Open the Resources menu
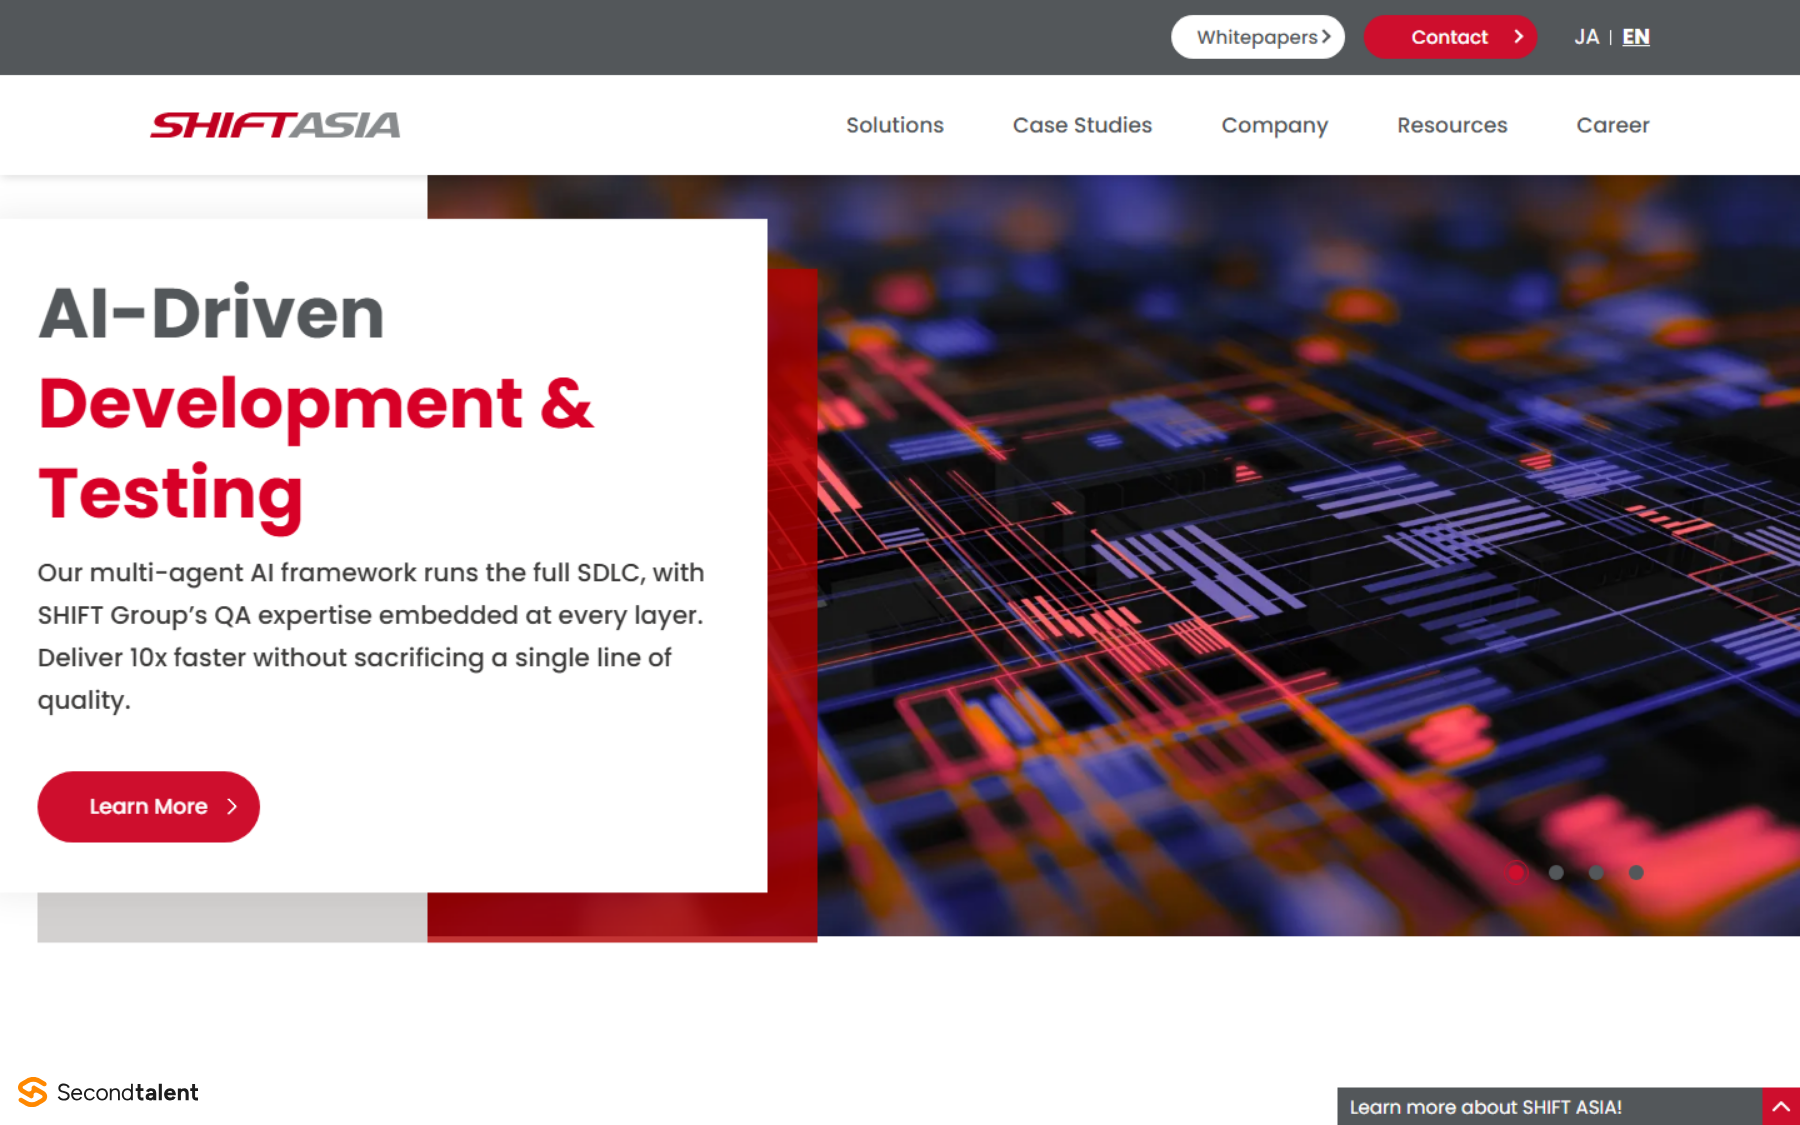 pos(1452,125)
